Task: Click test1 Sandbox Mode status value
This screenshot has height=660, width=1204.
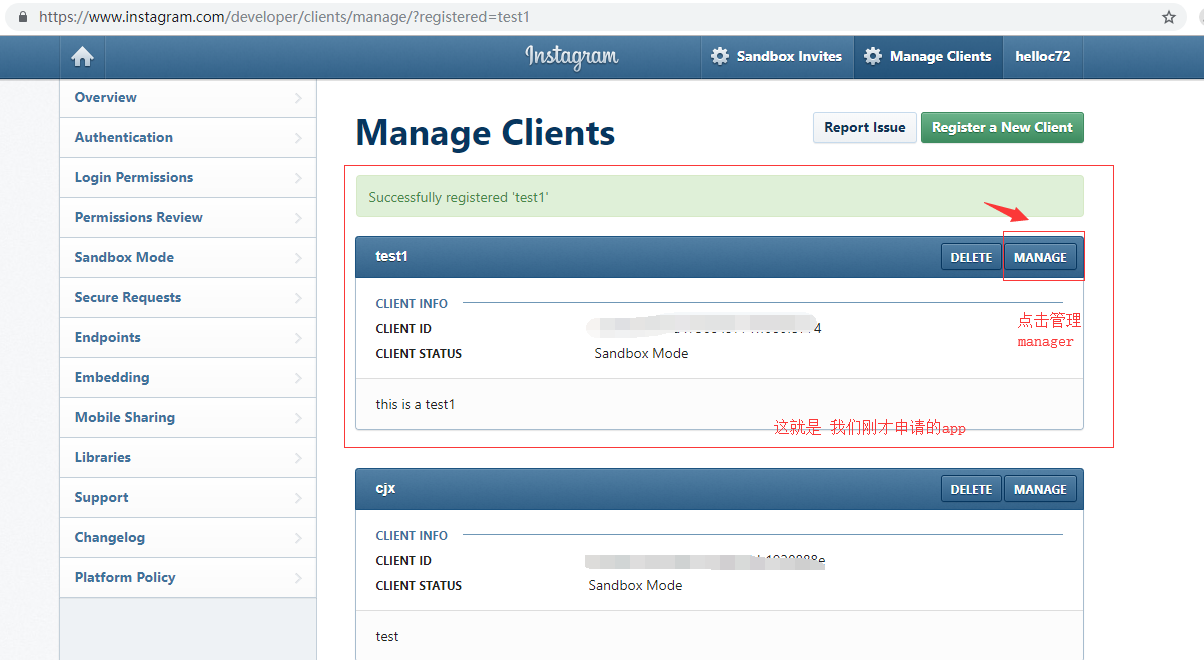Action: [x=641, y=353]
